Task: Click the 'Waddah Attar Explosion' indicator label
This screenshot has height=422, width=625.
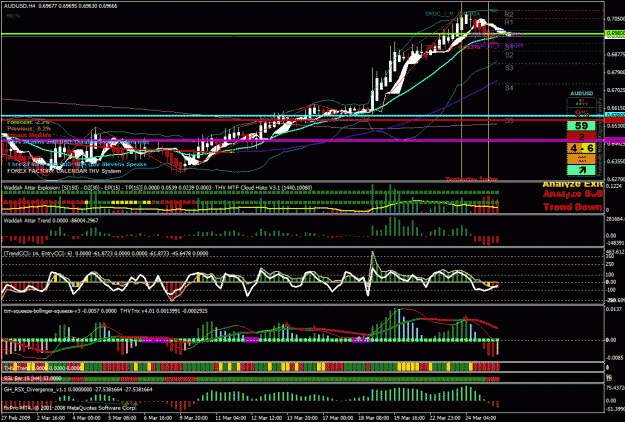Action: click(32, 187)
